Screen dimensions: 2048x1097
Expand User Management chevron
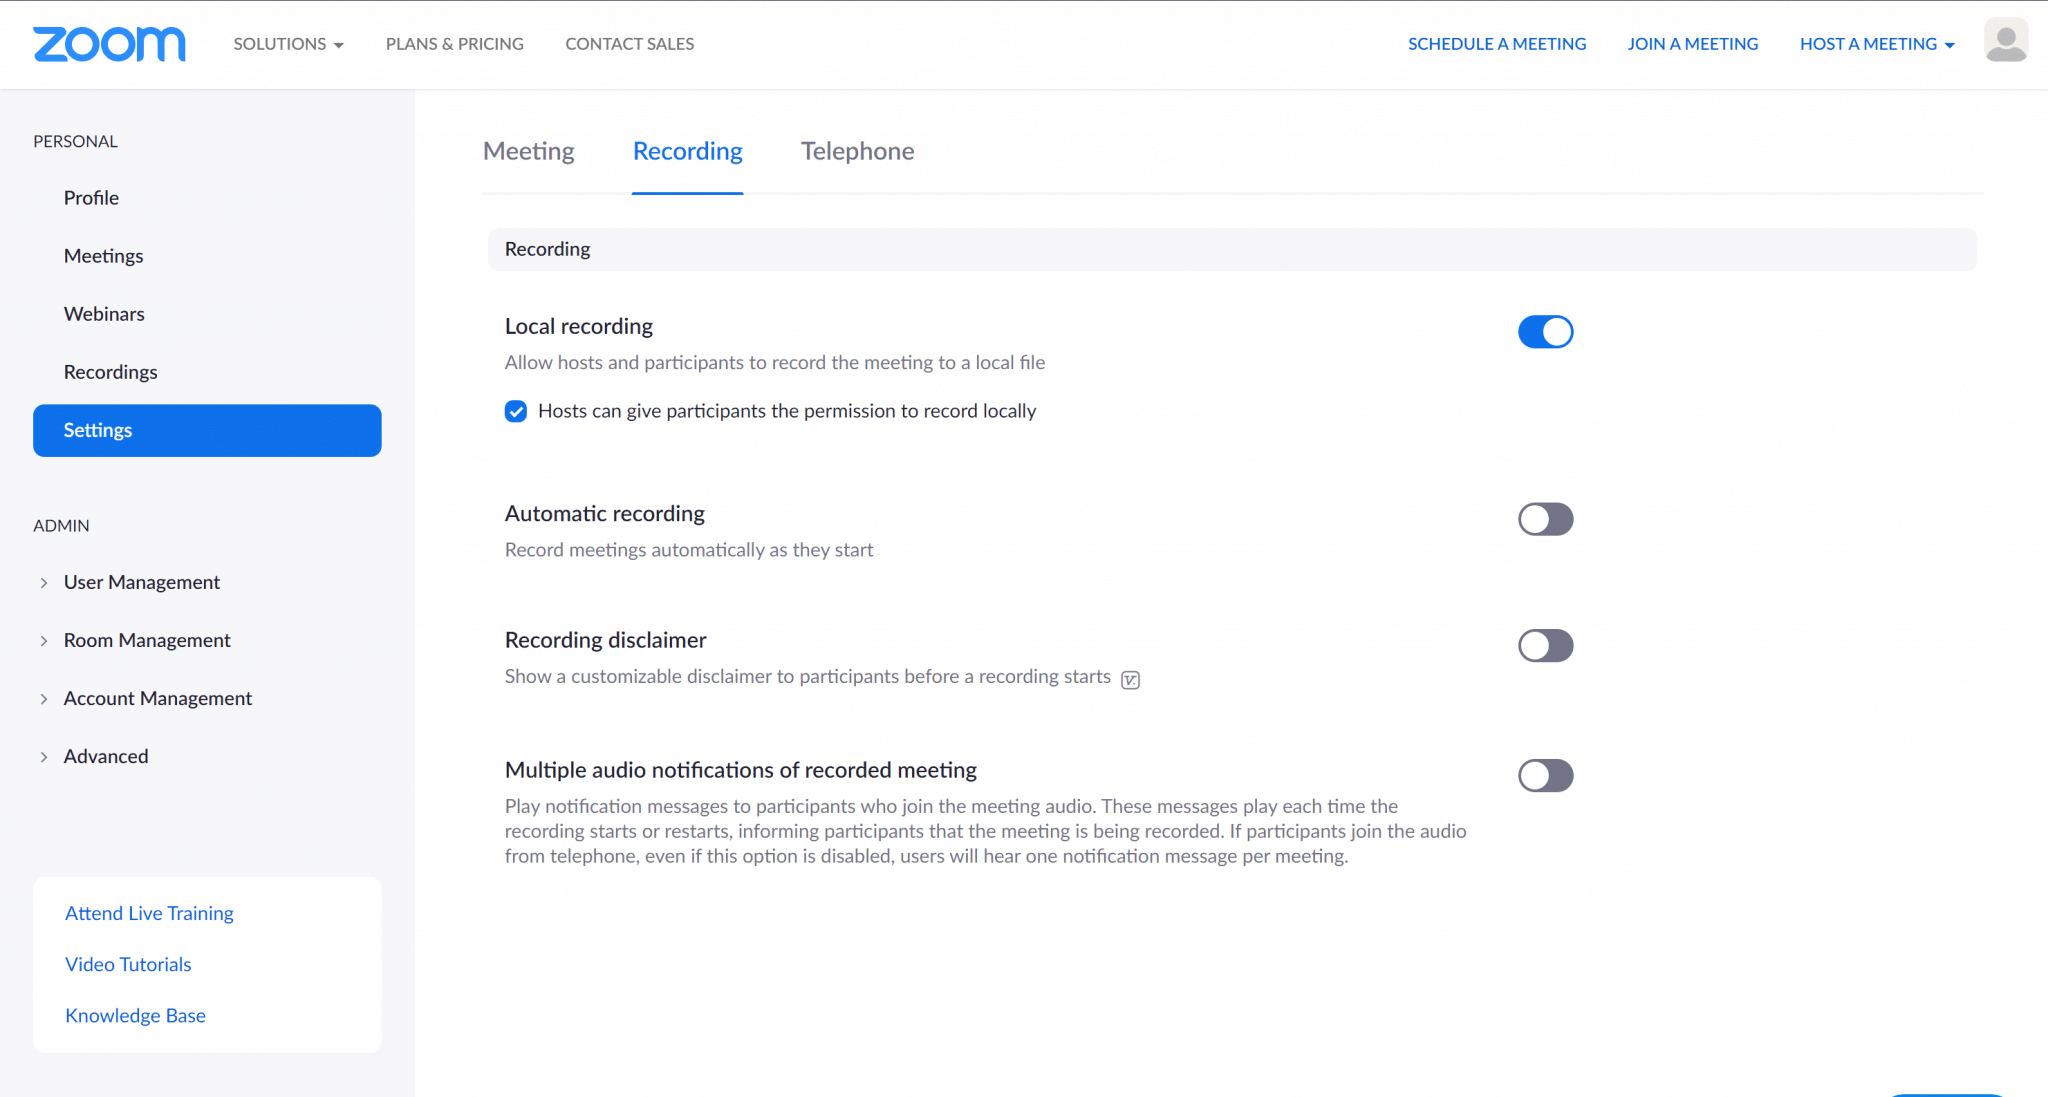(x=44, y=583)
